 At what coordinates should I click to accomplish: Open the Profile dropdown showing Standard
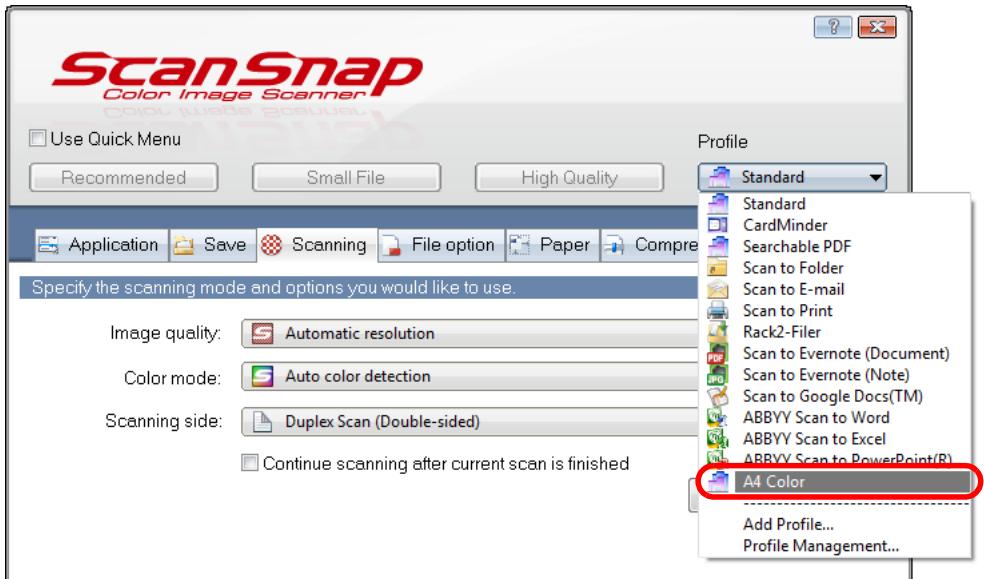click(792, 178)
